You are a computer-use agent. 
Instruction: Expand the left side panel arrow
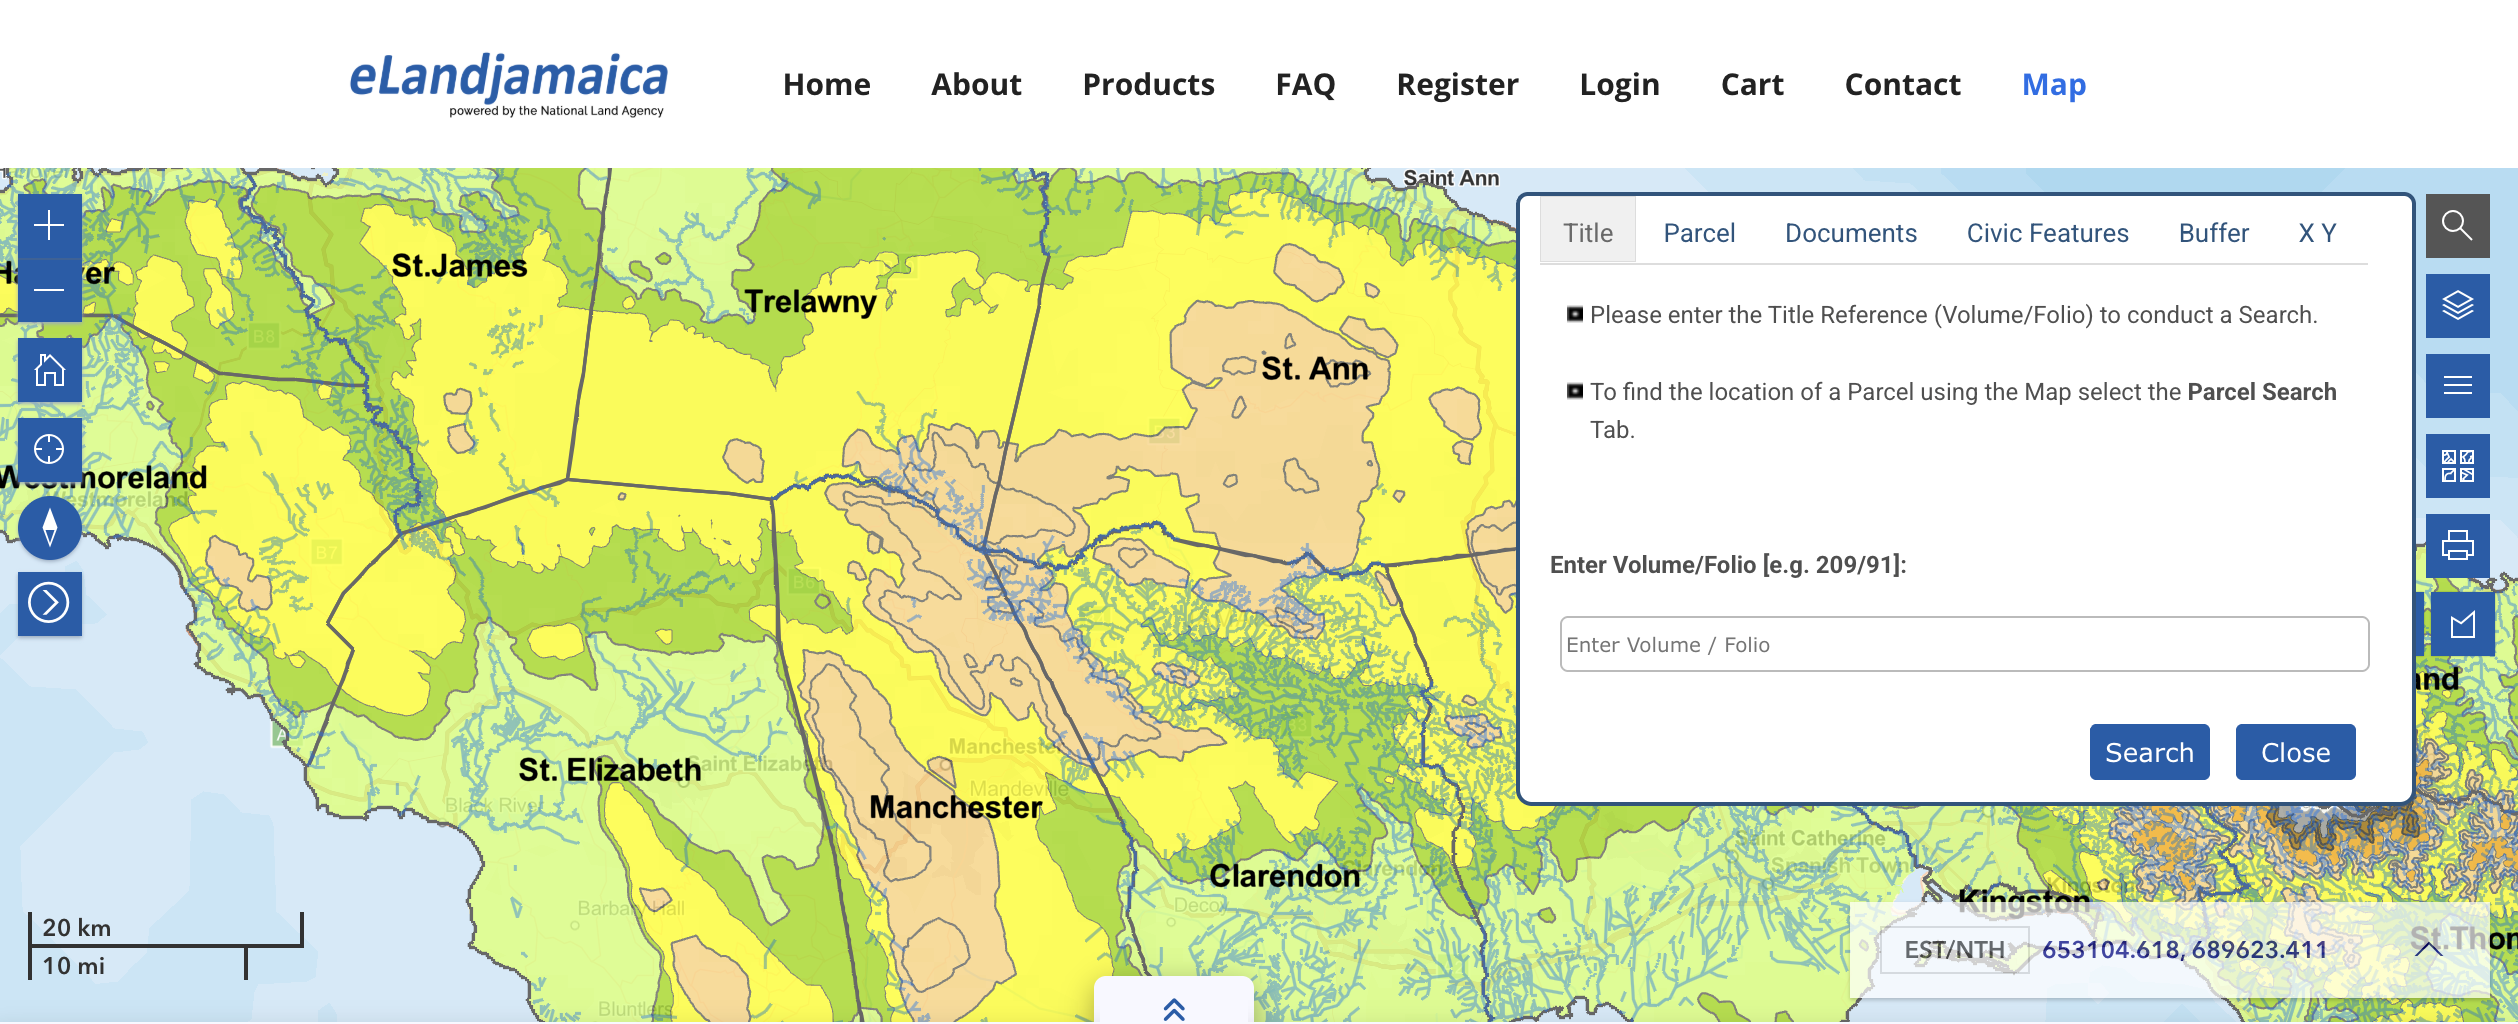tap(48, 603)
